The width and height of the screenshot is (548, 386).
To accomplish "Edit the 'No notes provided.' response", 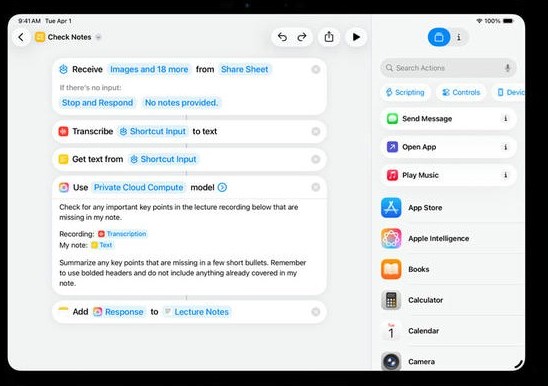I will [x=181, y=102].
